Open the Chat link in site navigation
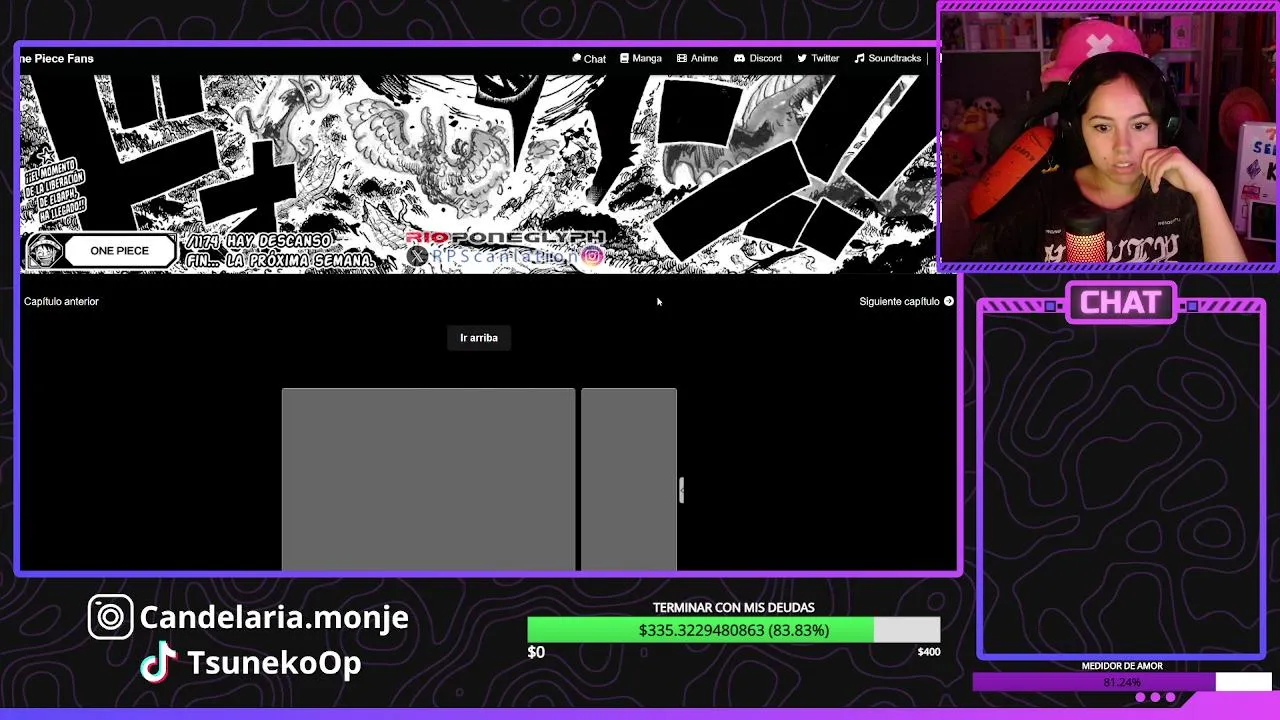The height and width of the screenshot is (720, 1280). pyautogui.click(x=589, y=58)
